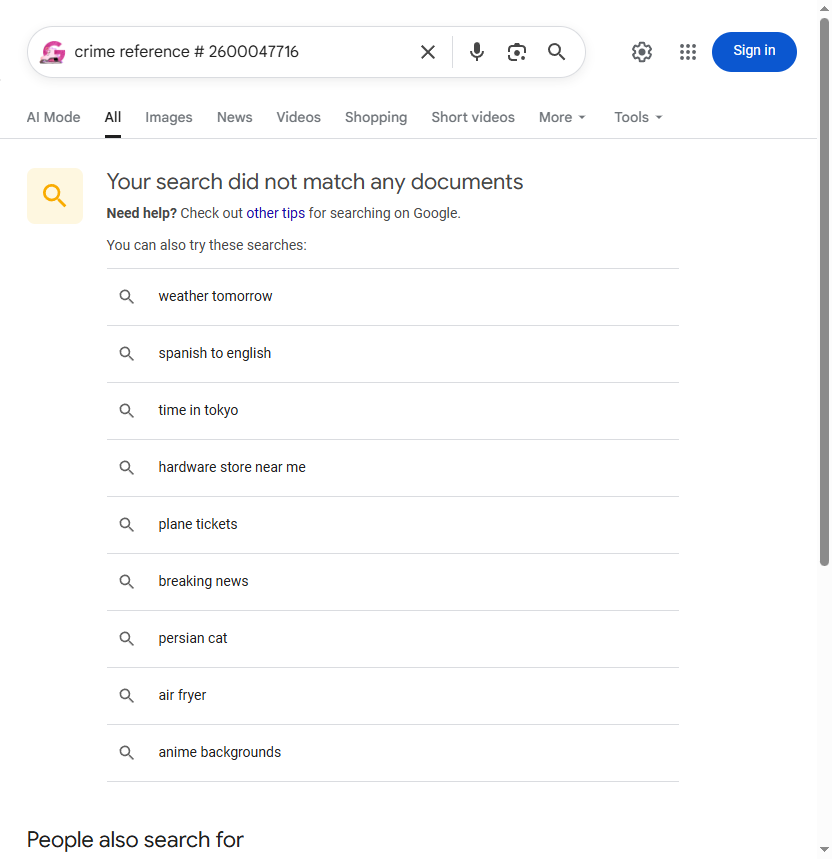
Task: Expand the More dropdown
Action: (x=563, y=117)
